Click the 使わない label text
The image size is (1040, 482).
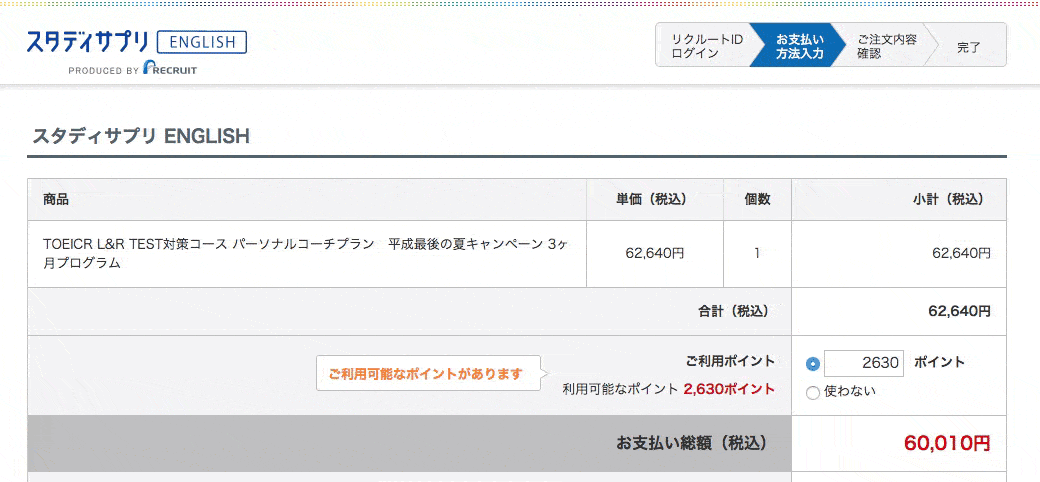click(x=849, y=391)
